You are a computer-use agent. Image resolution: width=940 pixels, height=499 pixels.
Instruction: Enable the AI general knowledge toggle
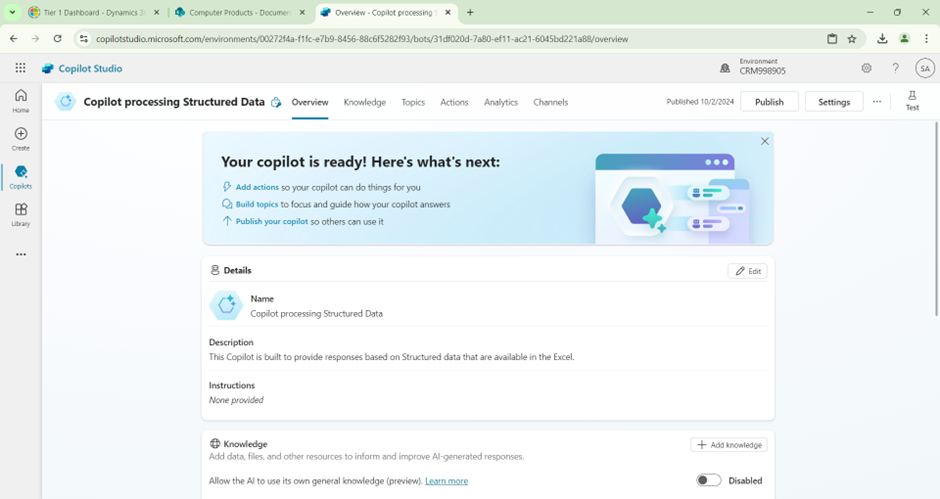pyautogui.click(x=708, y=480)
